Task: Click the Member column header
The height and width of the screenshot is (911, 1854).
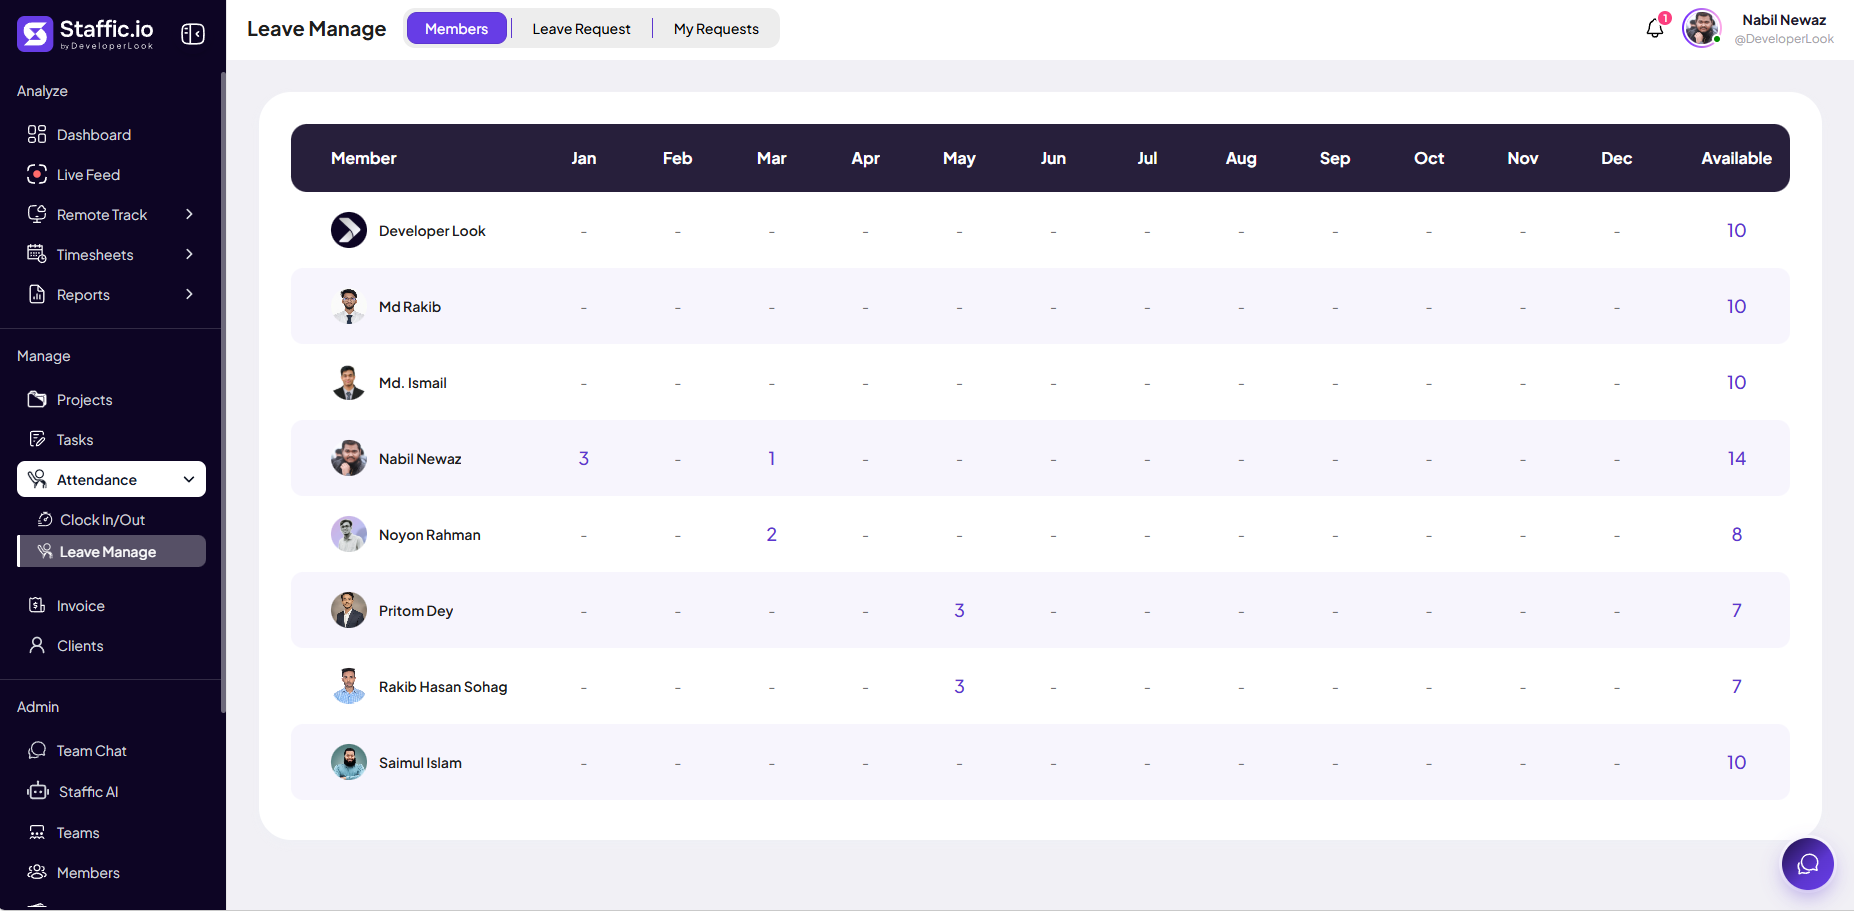Action: pyautogui.click(x=364, y=158)
